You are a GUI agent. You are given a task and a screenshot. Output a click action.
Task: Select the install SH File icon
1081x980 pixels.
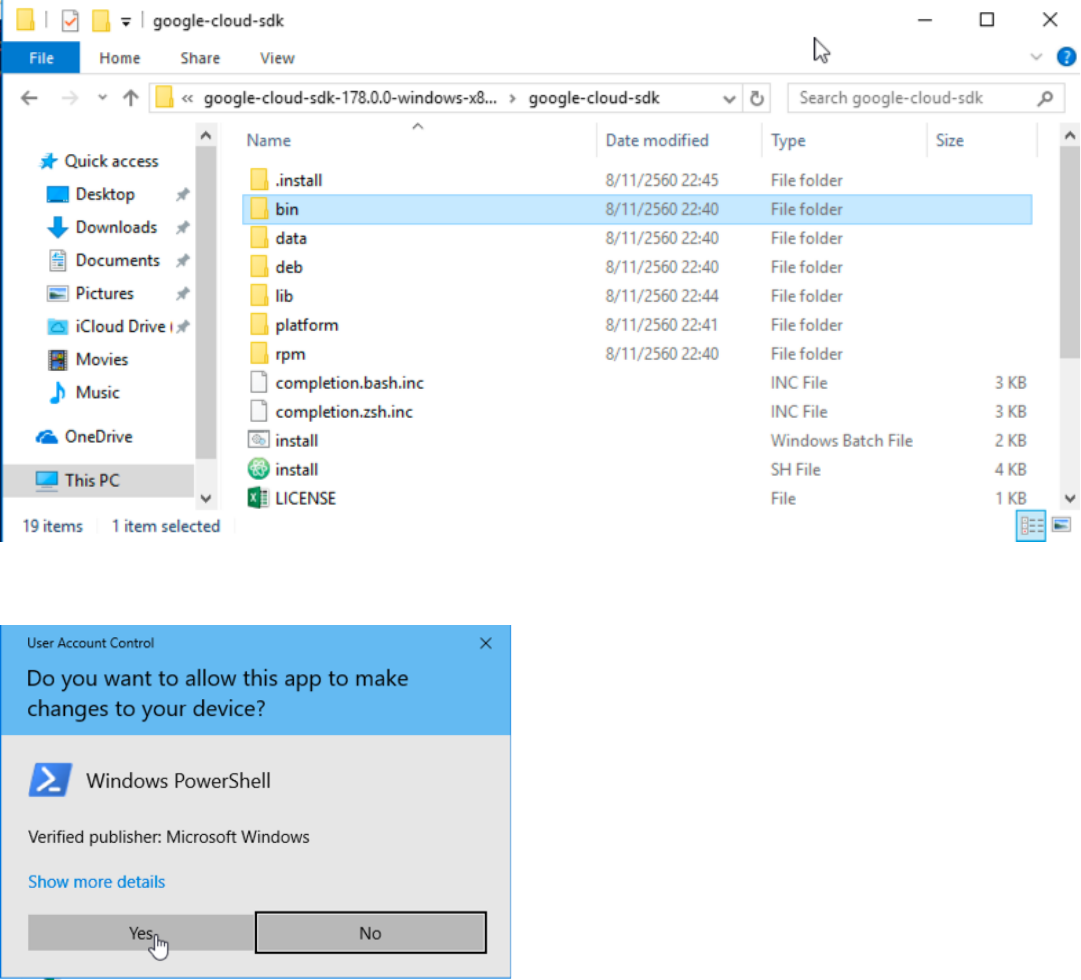[259, 469]
